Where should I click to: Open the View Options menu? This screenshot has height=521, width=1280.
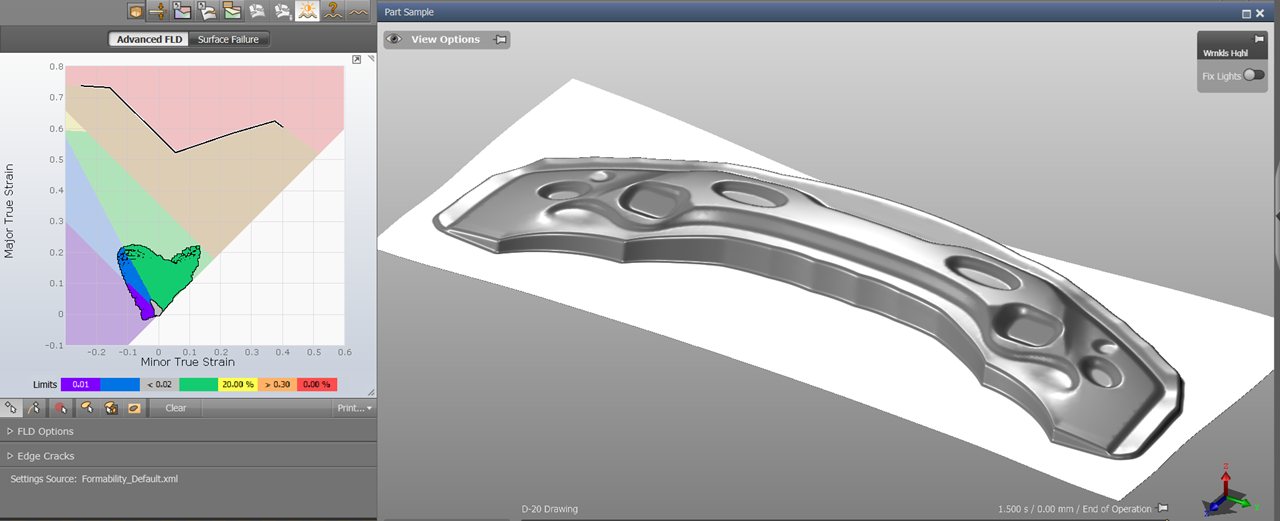coord(446,40)
